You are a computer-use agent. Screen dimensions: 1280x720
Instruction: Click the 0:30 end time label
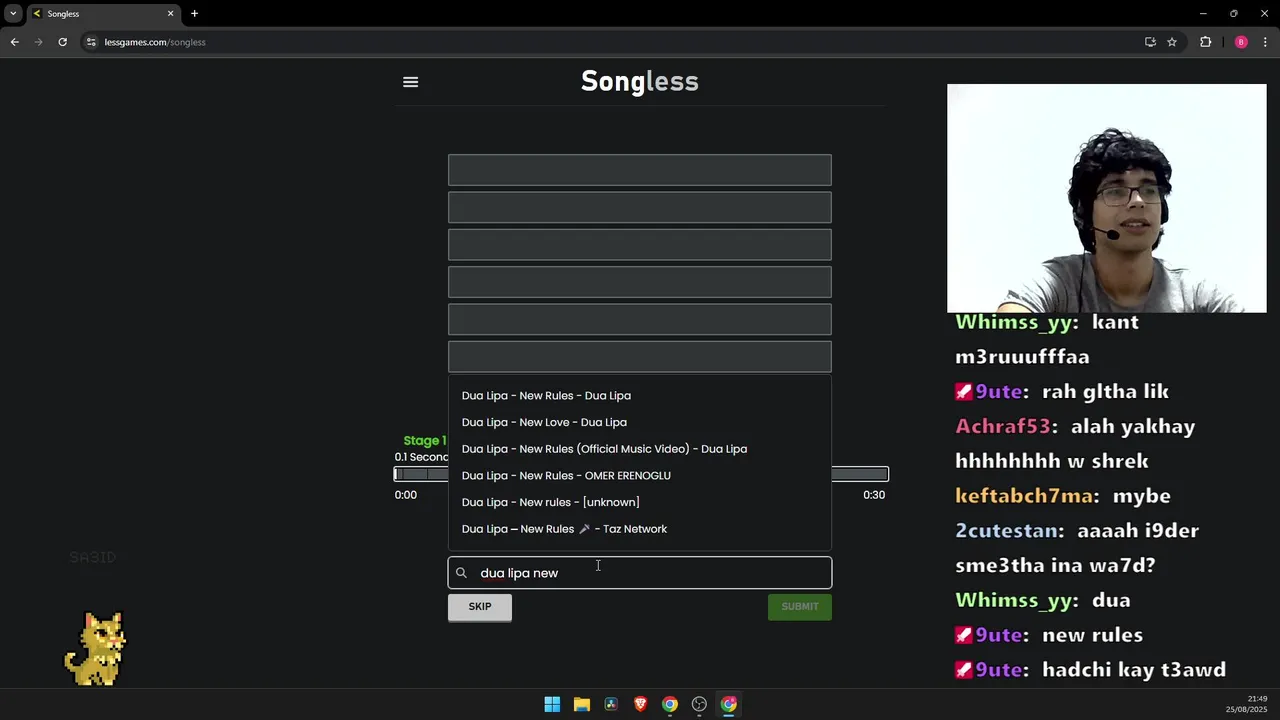pos(874,495)
